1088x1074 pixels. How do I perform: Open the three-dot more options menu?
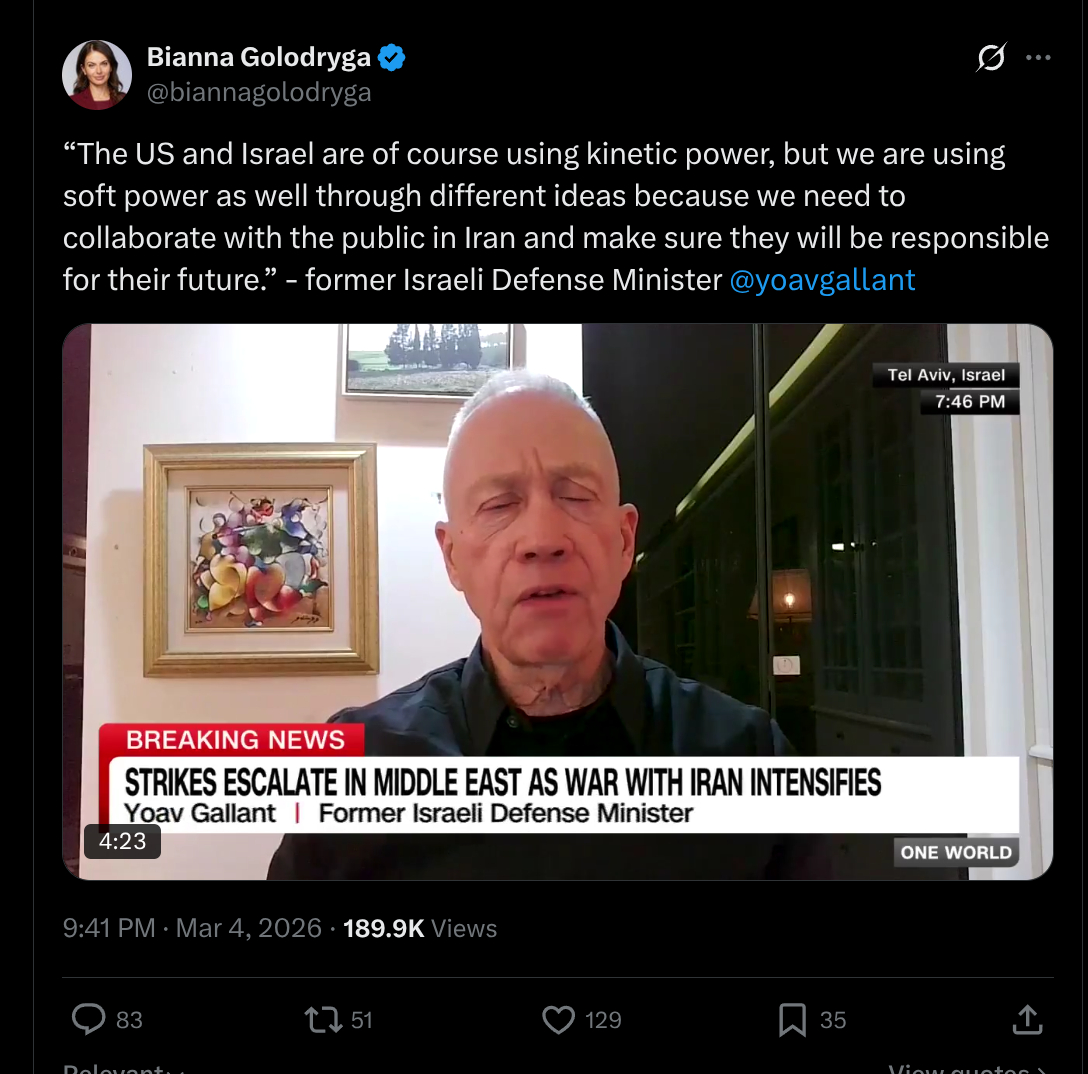(1038, 58)
